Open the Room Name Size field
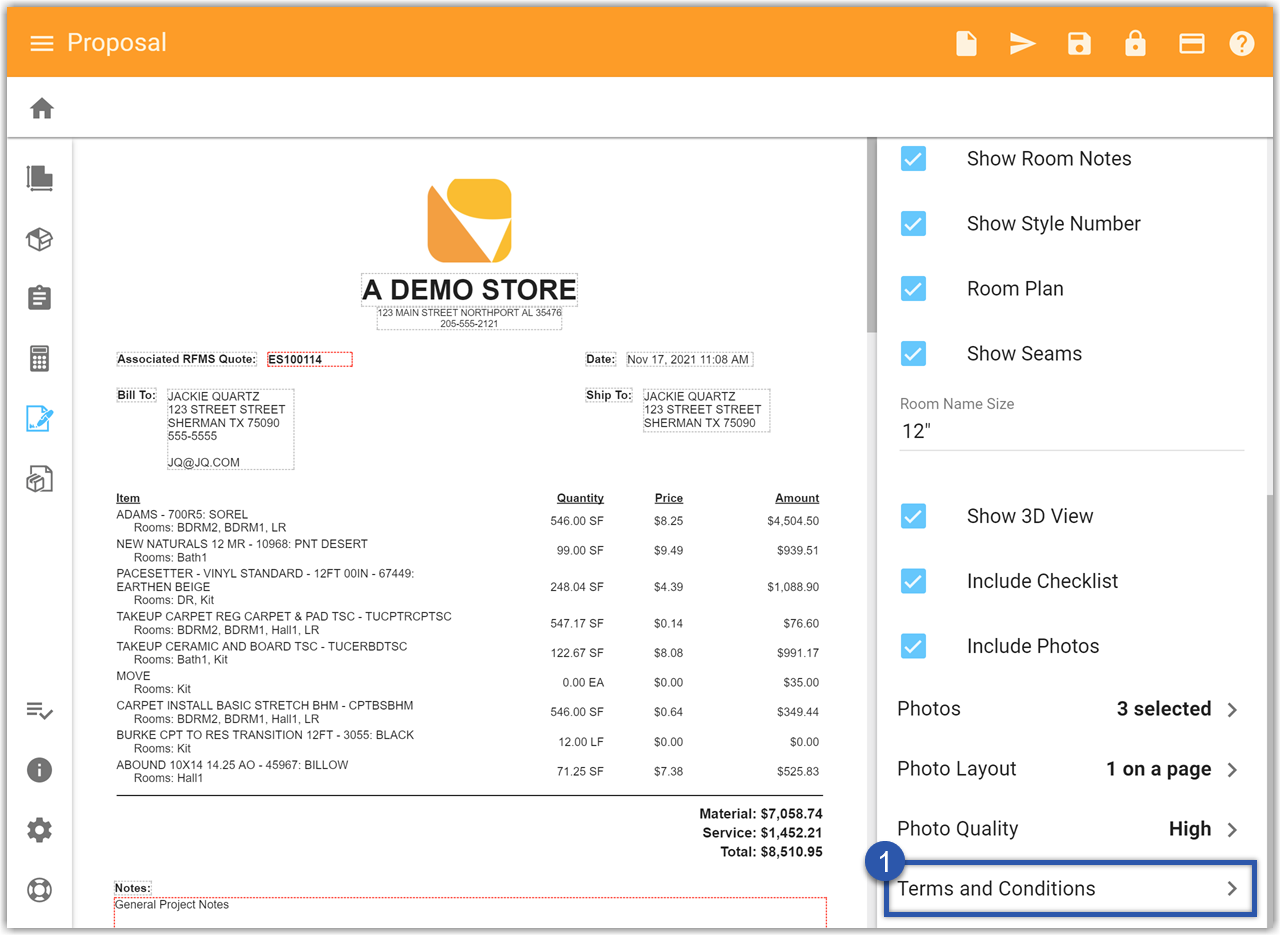This screenshot has height=936, width=1281. [1072, 432]
